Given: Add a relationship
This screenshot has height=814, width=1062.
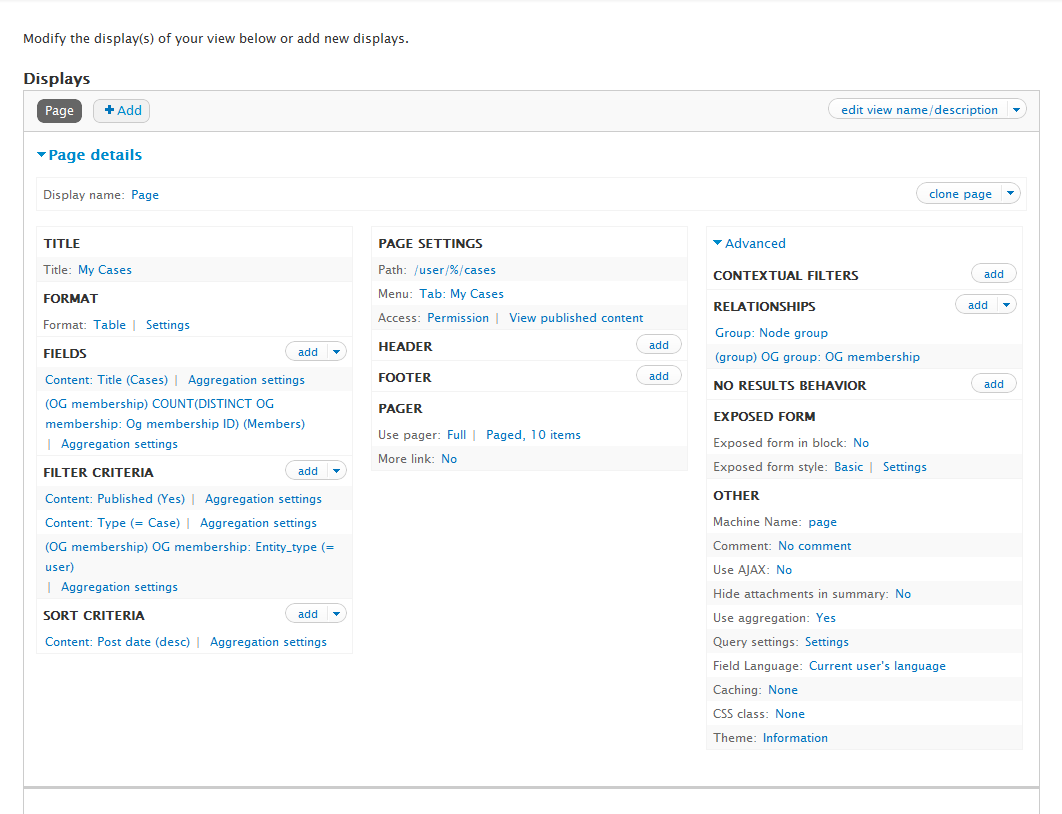Looking at the screenshot, I should 977,305.
